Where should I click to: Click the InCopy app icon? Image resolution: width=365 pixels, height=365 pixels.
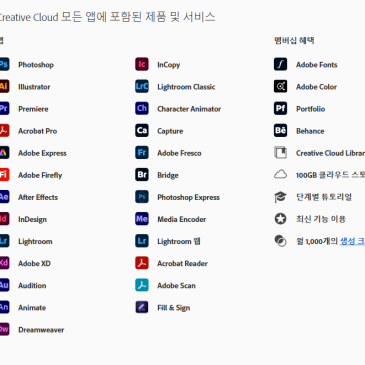click(142, 64)
